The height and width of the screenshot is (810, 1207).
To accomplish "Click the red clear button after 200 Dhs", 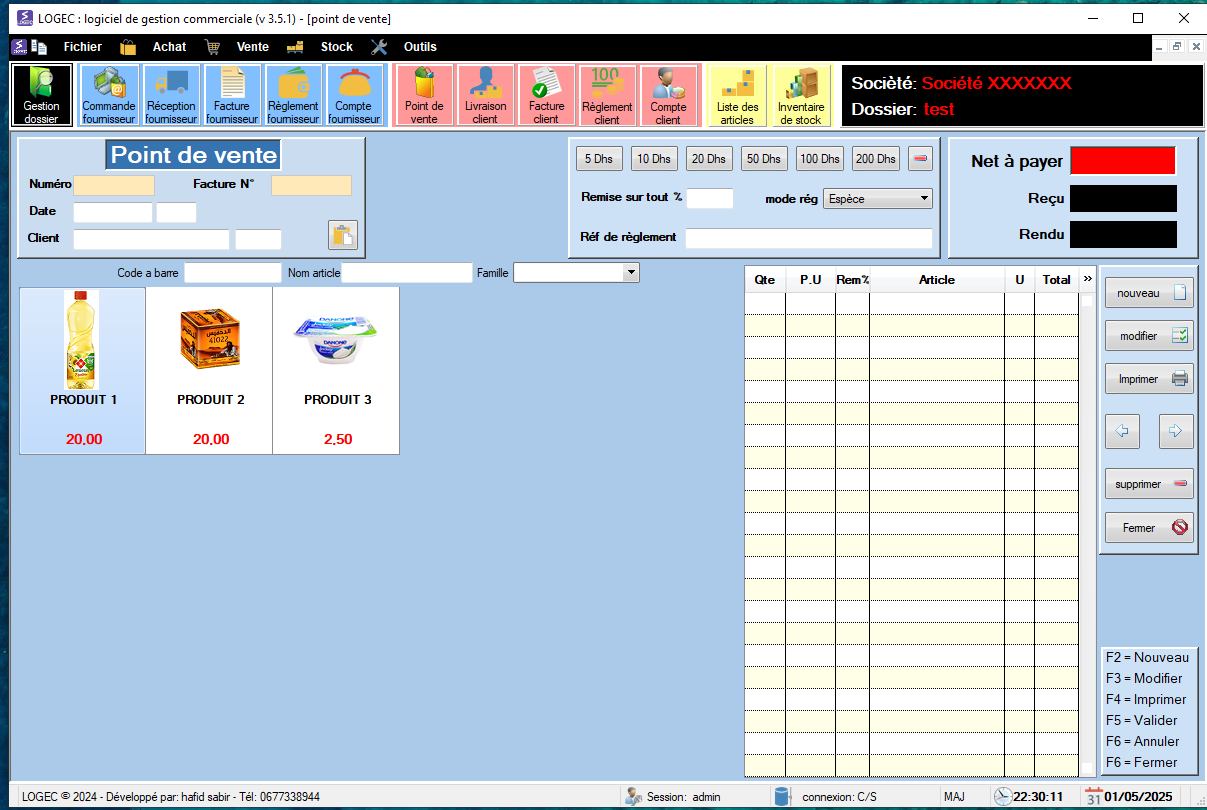I will coord(921,159).
